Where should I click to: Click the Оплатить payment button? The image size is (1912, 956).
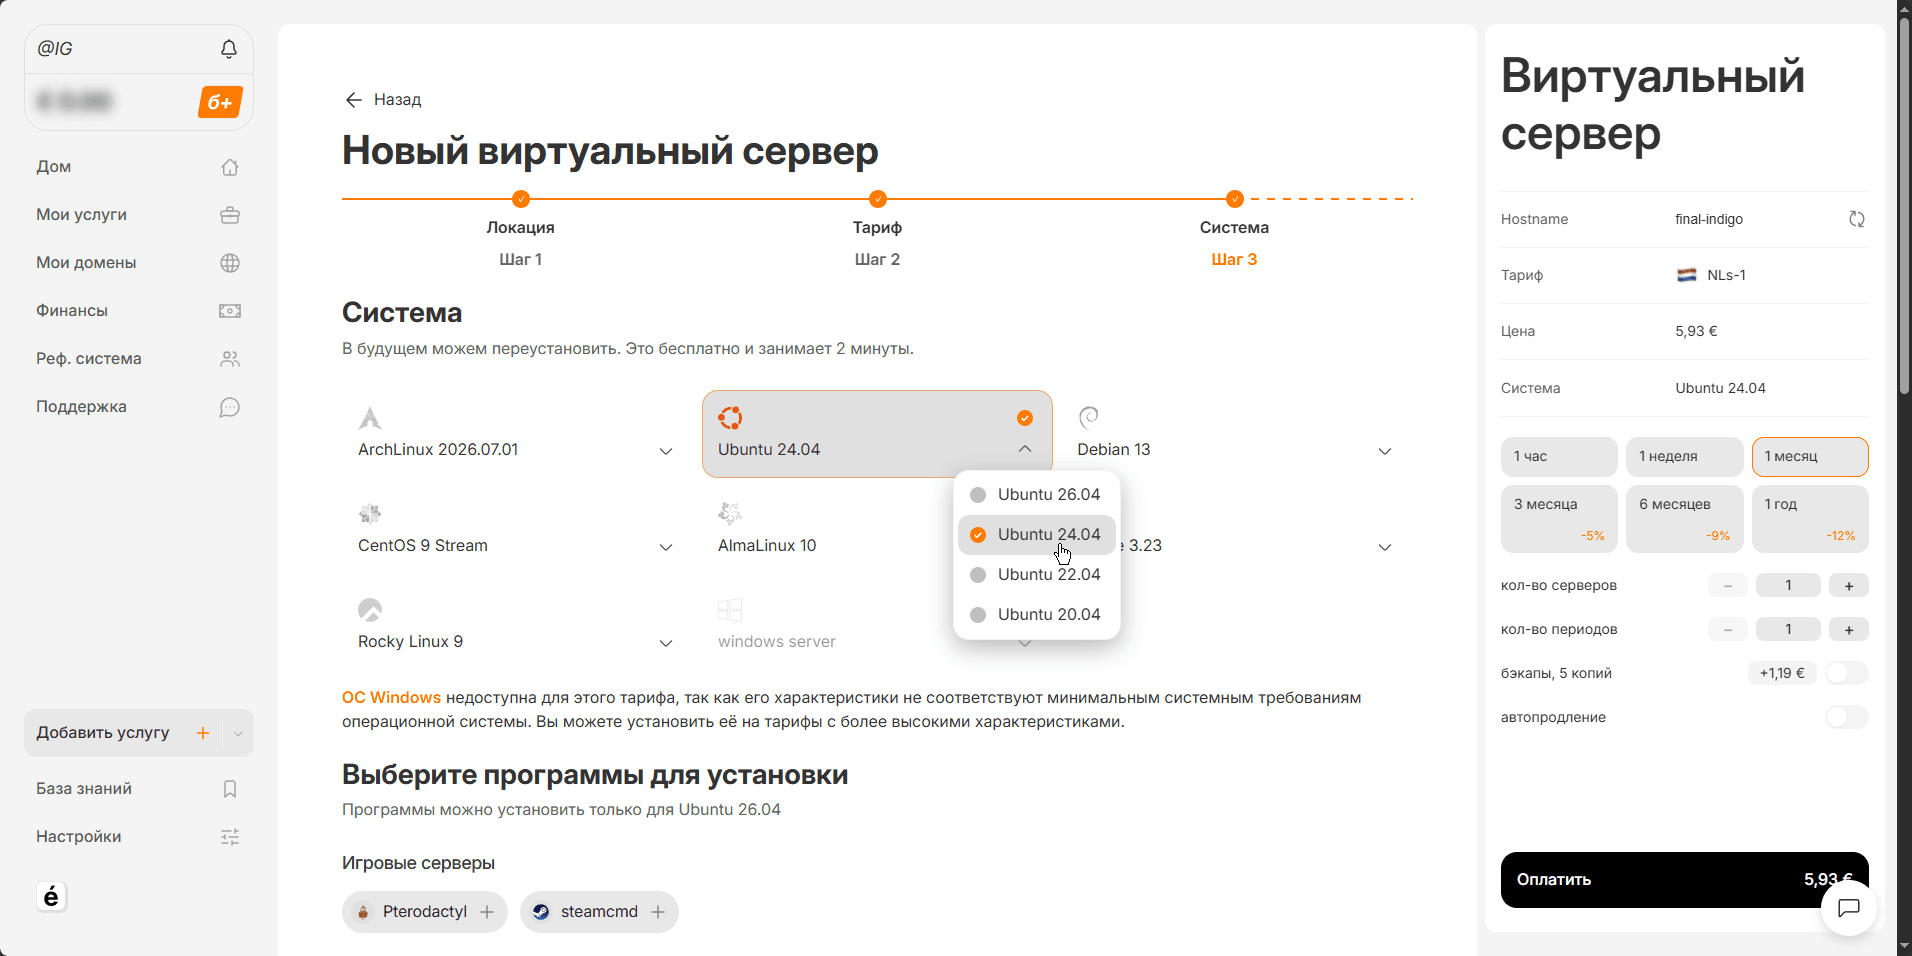1684,880
